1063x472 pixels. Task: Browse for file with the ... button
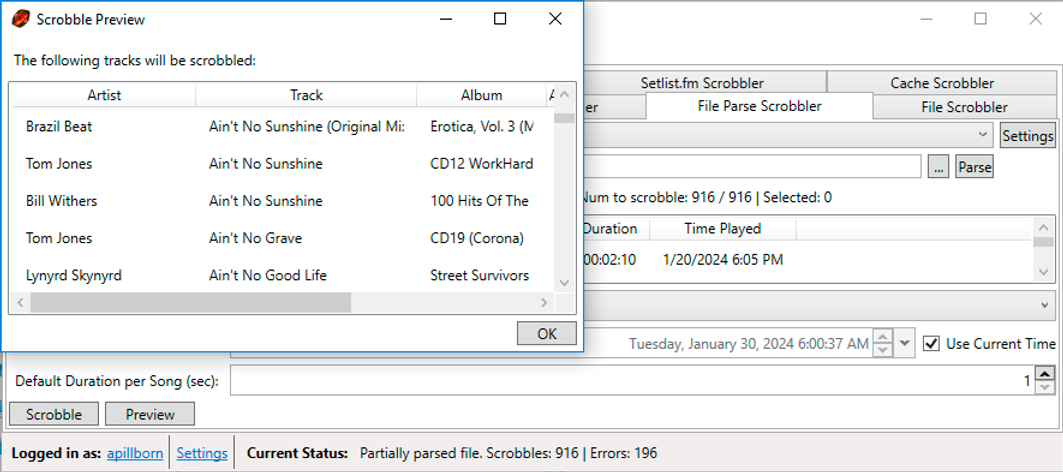[938, 168]
